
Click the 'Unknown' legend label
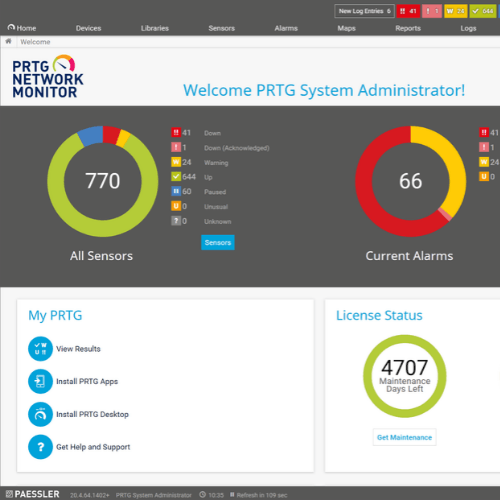(x=218, y=221)
